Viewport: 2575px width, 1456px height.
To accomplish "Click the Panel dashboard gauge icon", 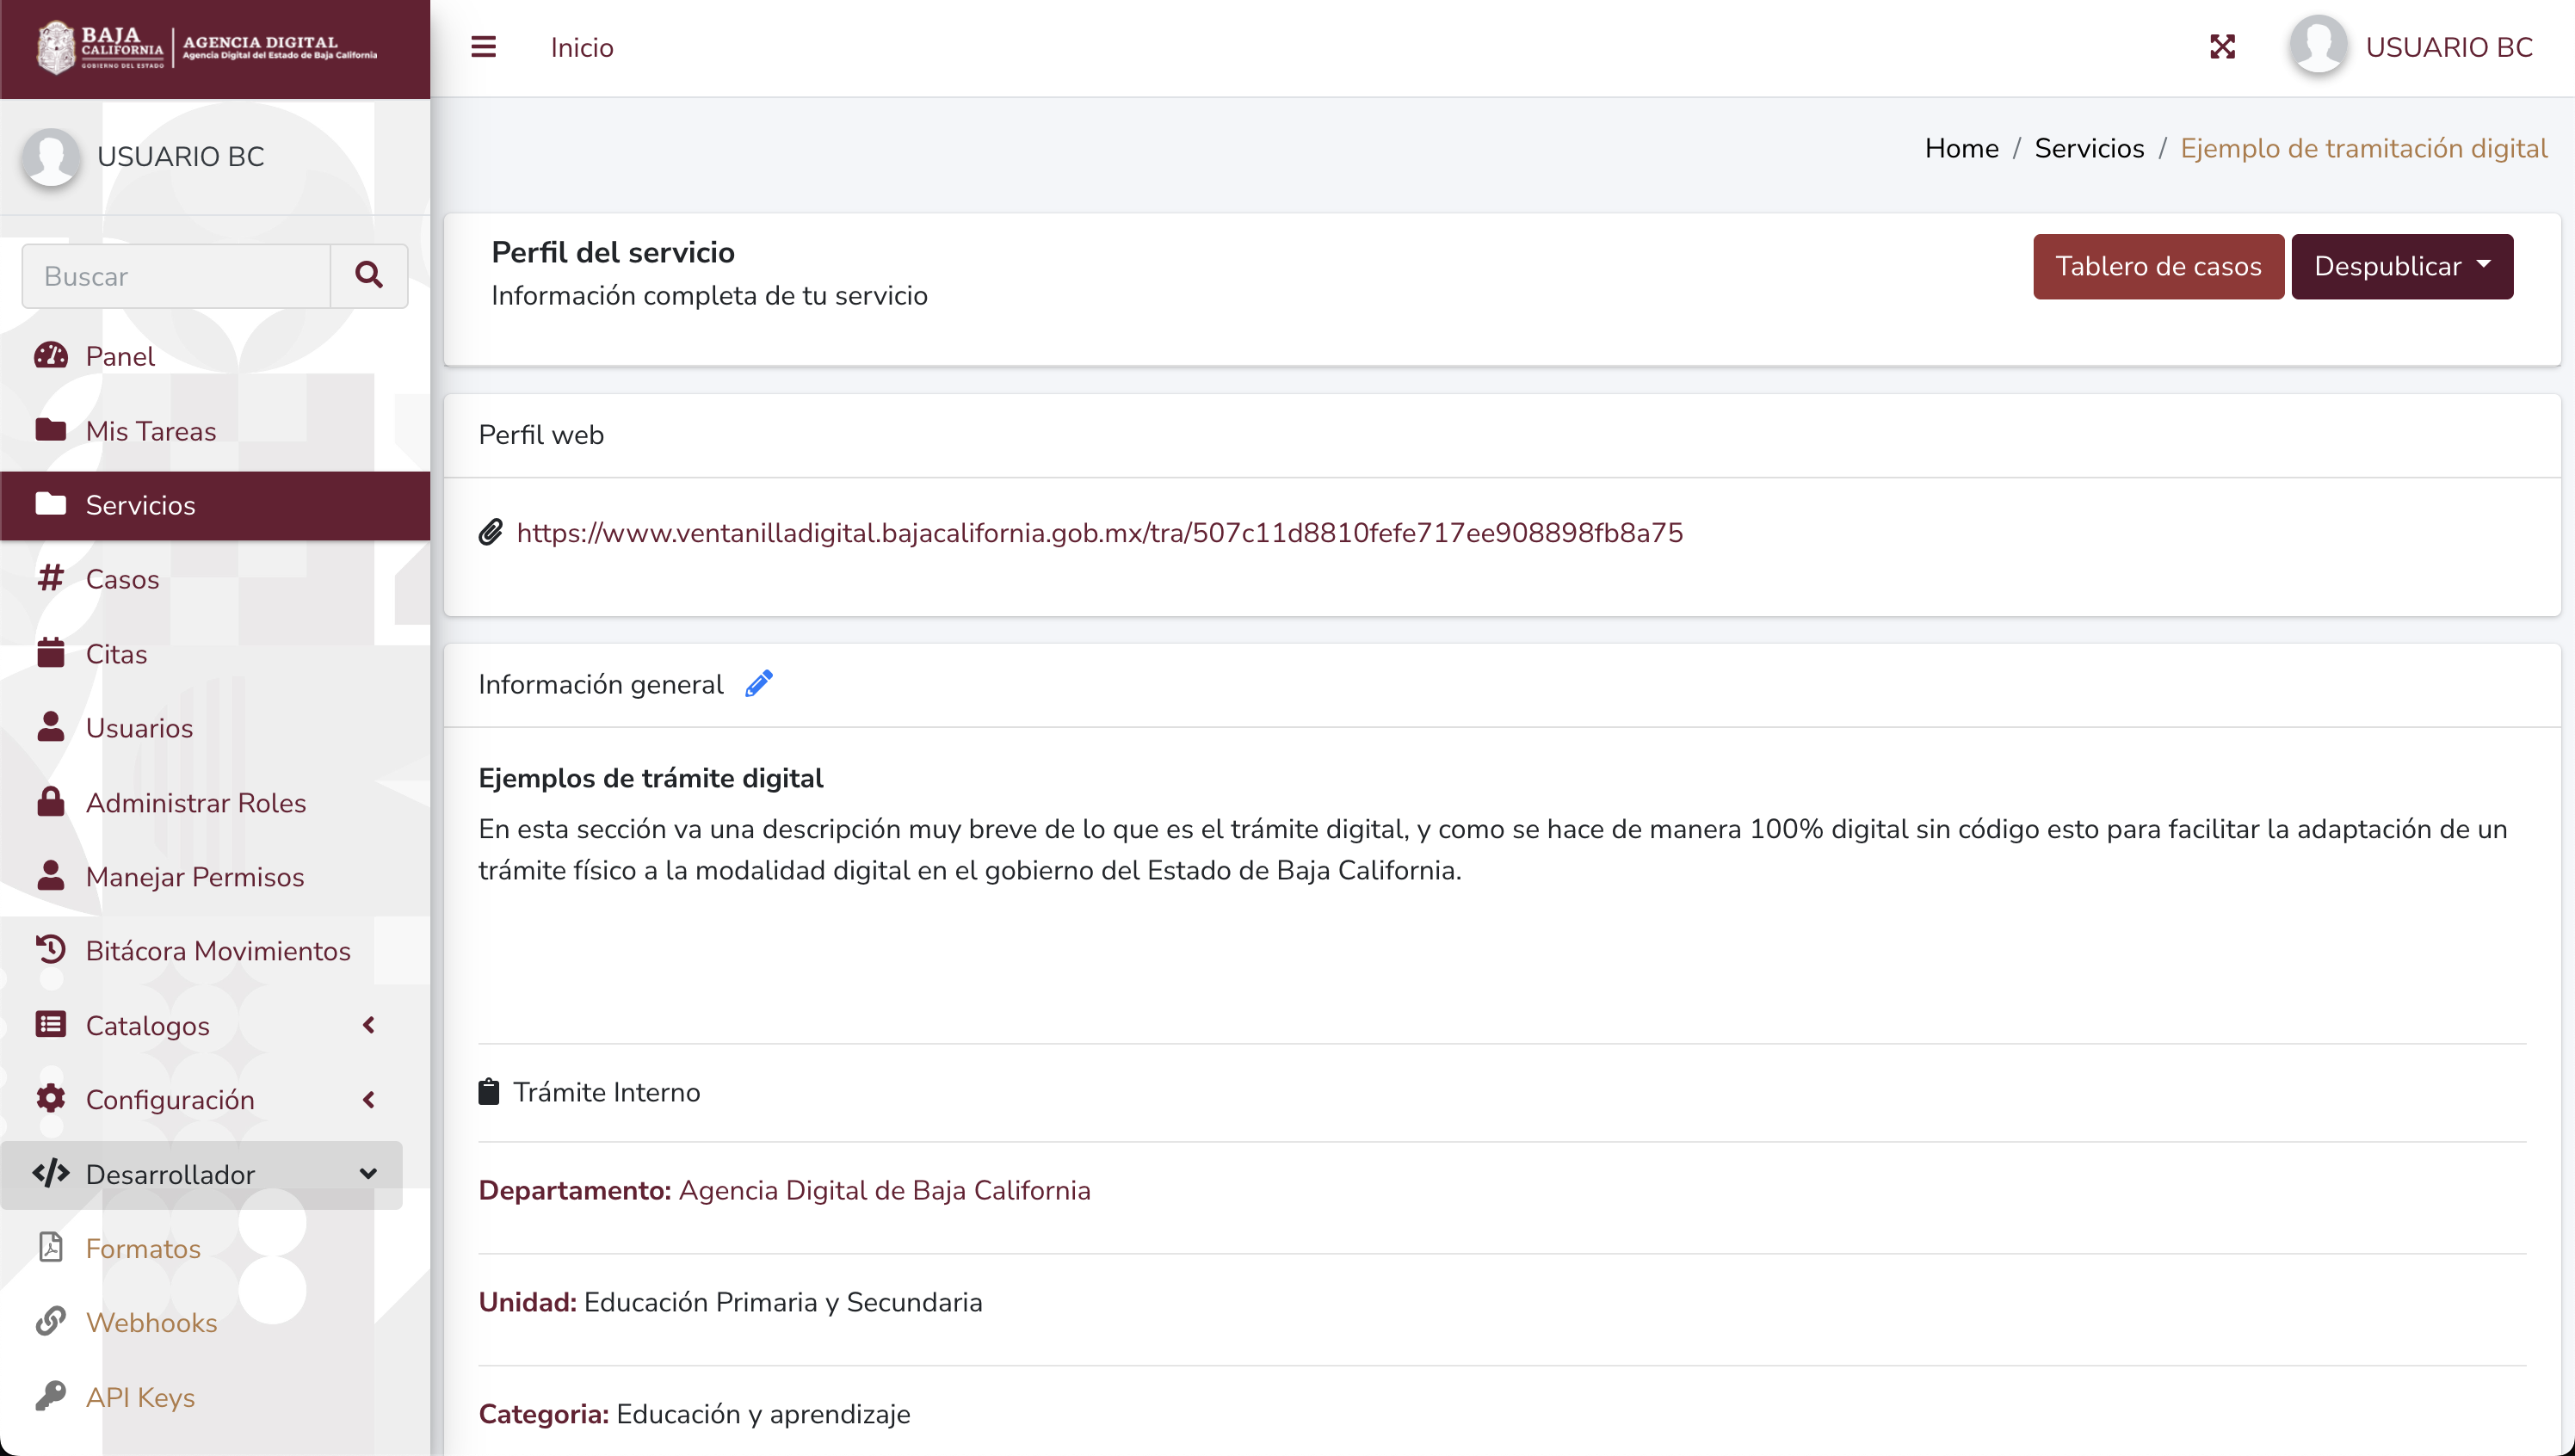I will (51, 356).
